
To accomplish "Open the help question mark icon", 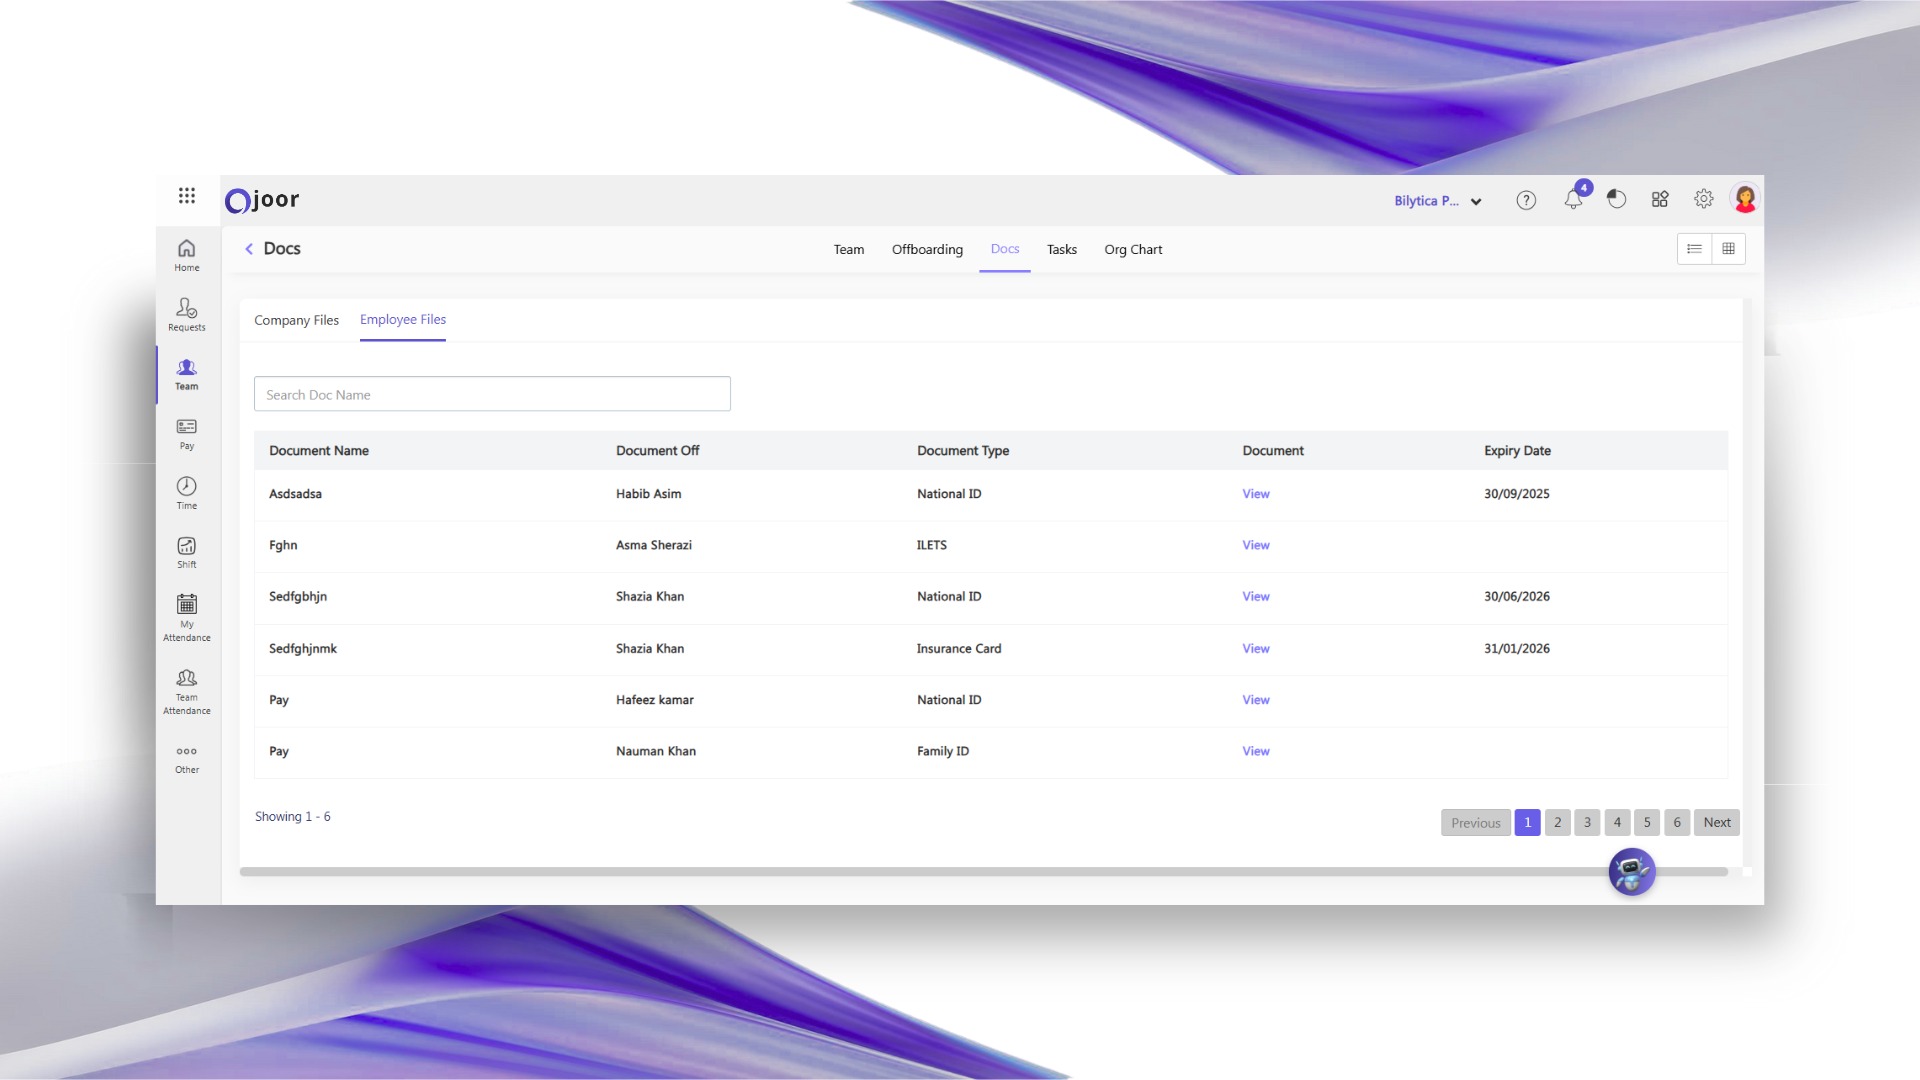I will 1526,200.
